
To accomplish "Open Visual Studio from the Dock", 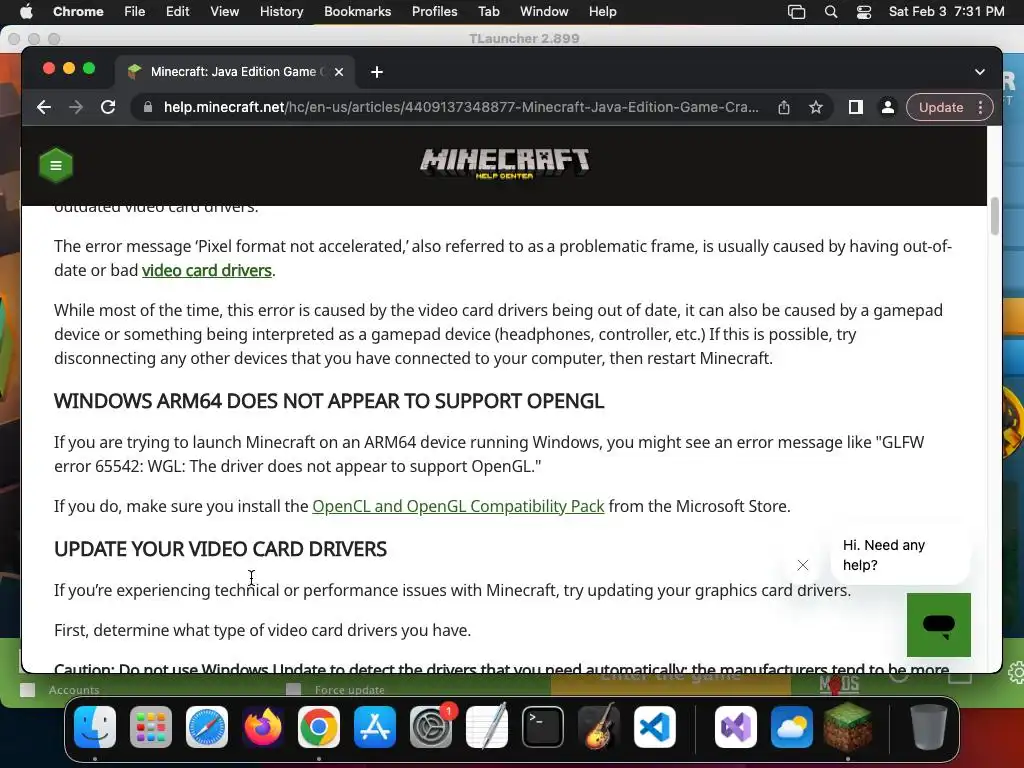I will [736, 726].
